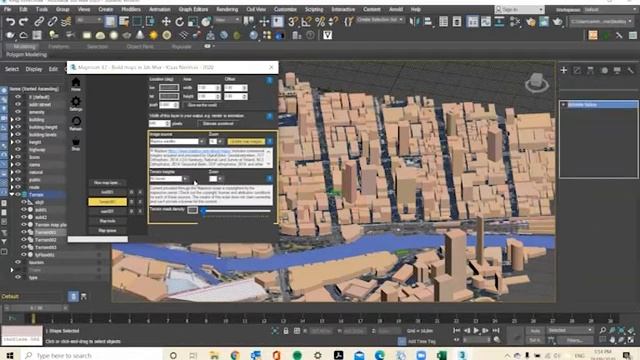
Task: Toggle visibility of the 'natural' layer
Action: pyautogui.click(x=18, y=172)
